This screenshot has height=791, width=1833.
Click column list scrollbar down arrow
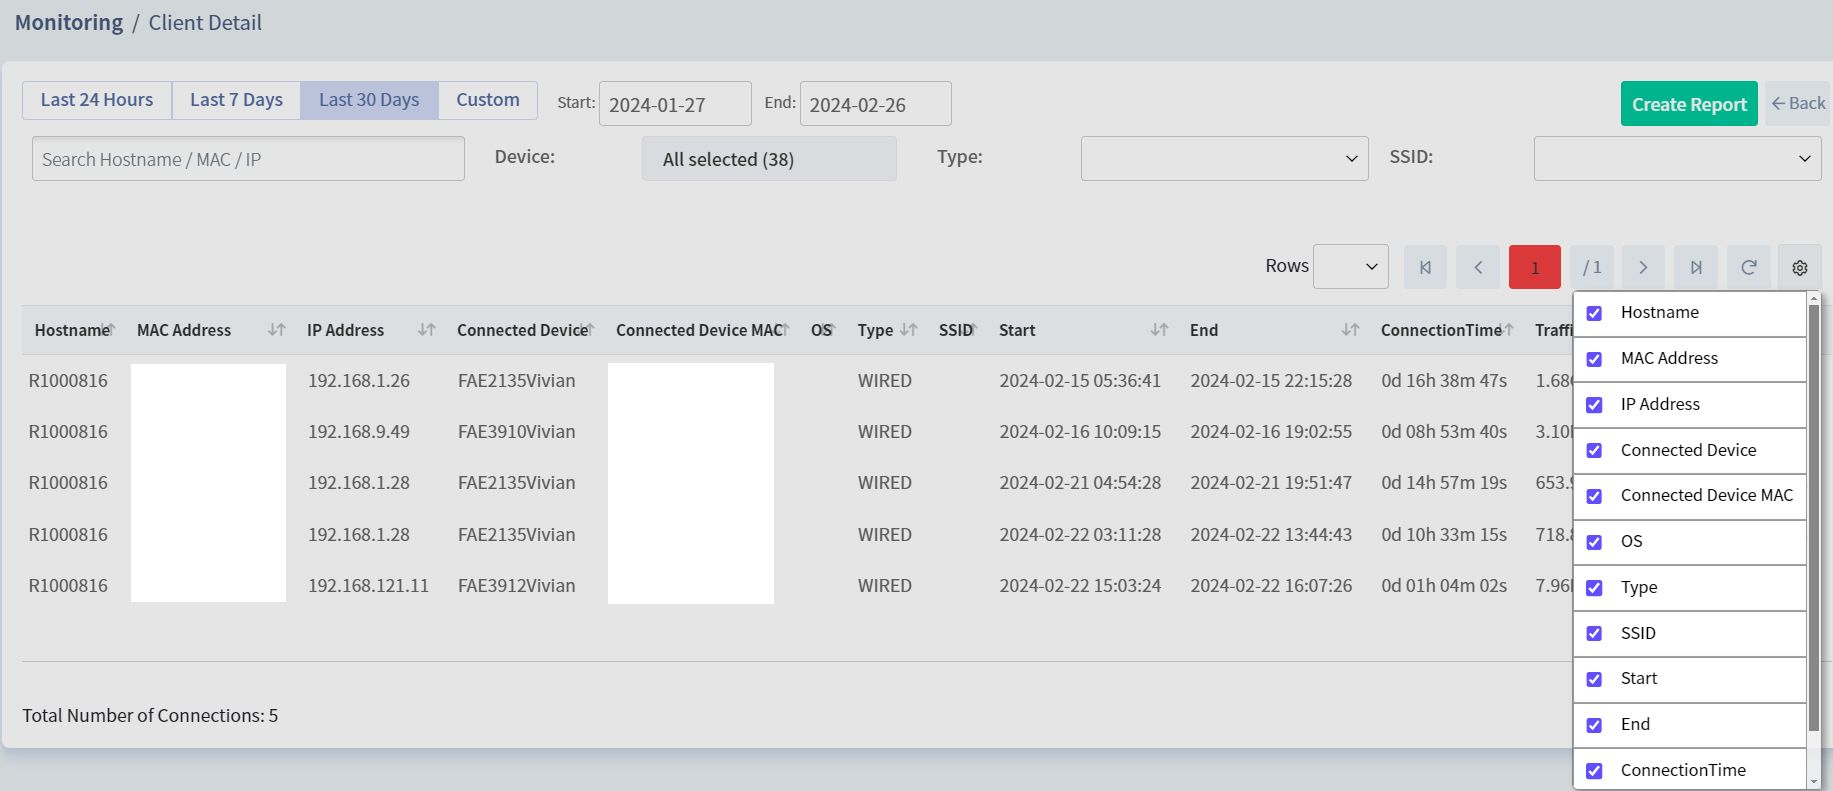pyautogui.click(x=1813, y=781)
